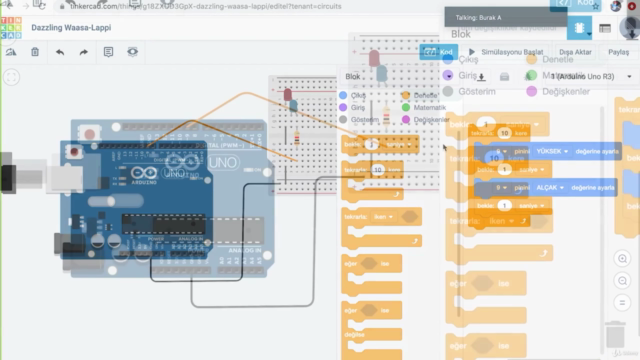Select the sharp Giriş purple category
This screenshot has width=640, height=360.
(x=353, y=107)
